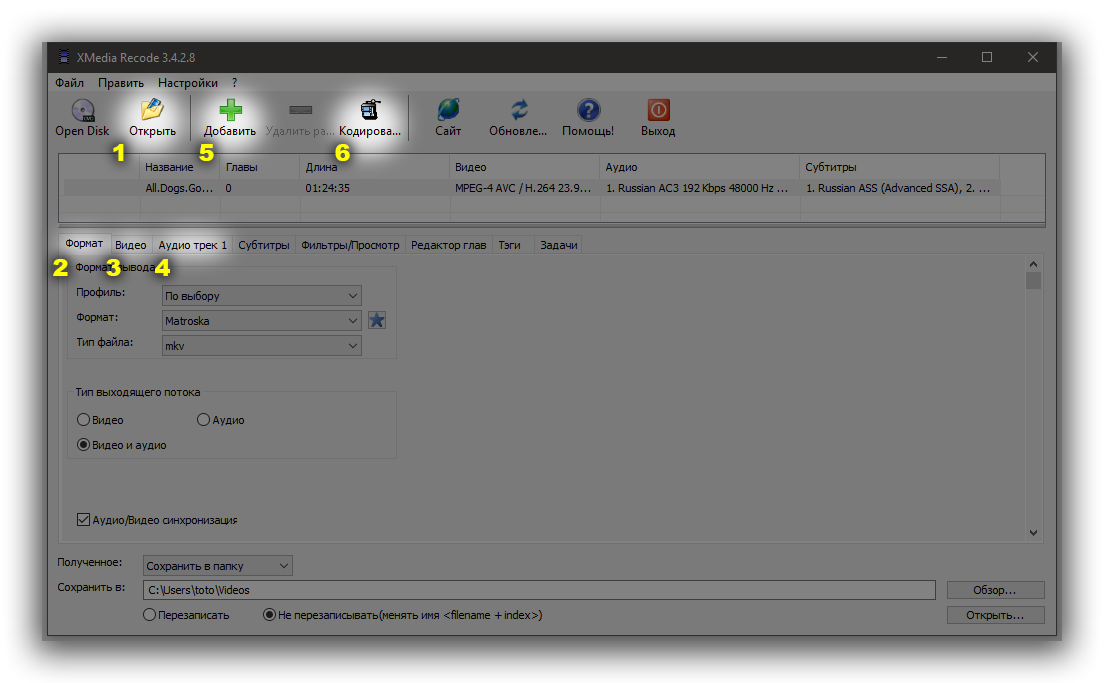1104x683 pixels.
Task: Click the Обзор... browse button
Action: [x=994, y=590]
